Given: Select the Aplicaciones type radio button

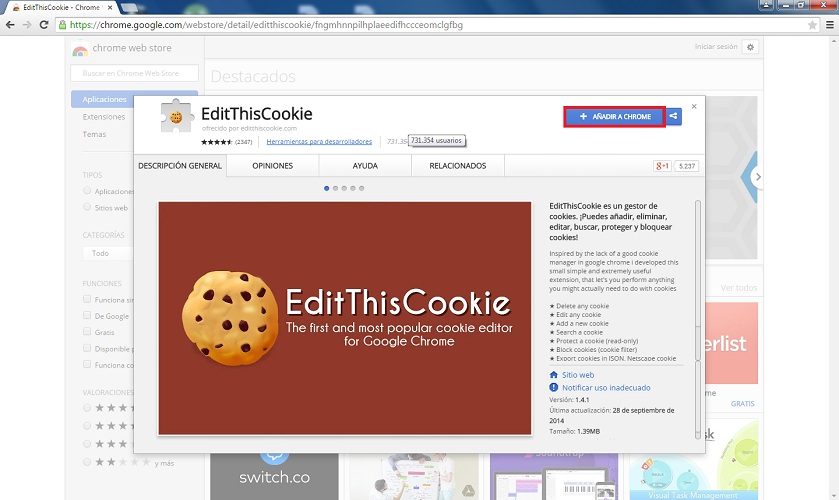Looking at the screenshot, I should coord(87,191).
